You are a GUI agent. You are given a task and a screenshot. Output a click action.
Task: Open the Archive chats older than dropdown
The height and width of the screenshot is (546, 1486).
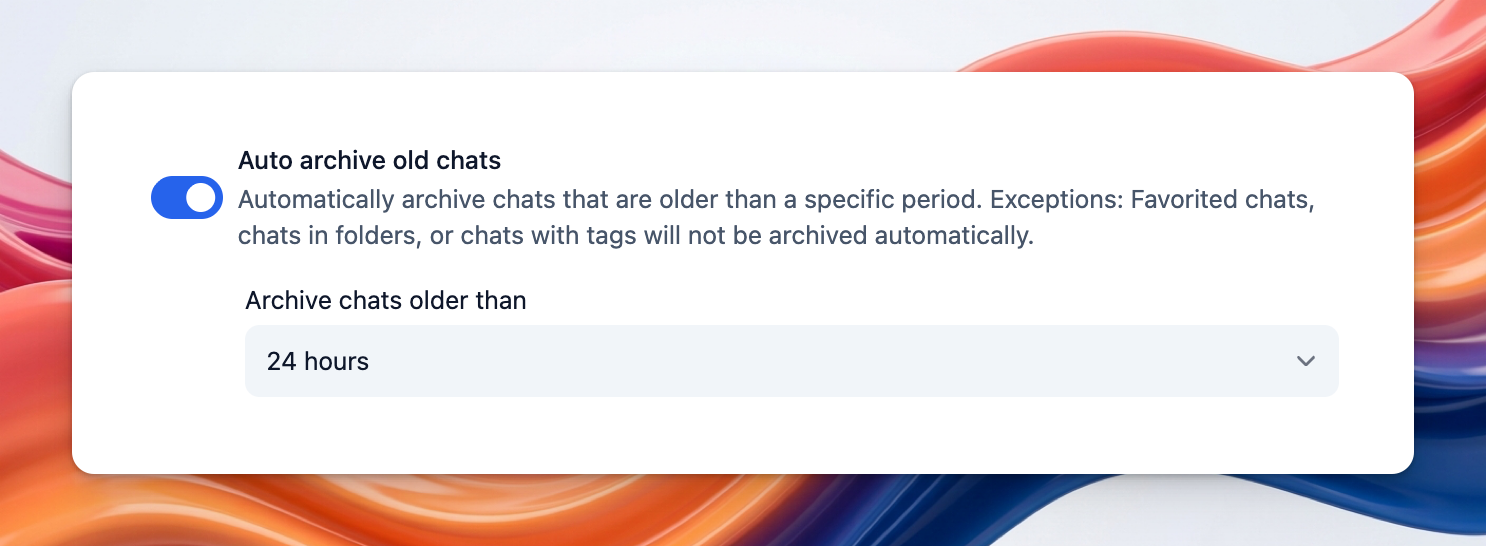790,361
